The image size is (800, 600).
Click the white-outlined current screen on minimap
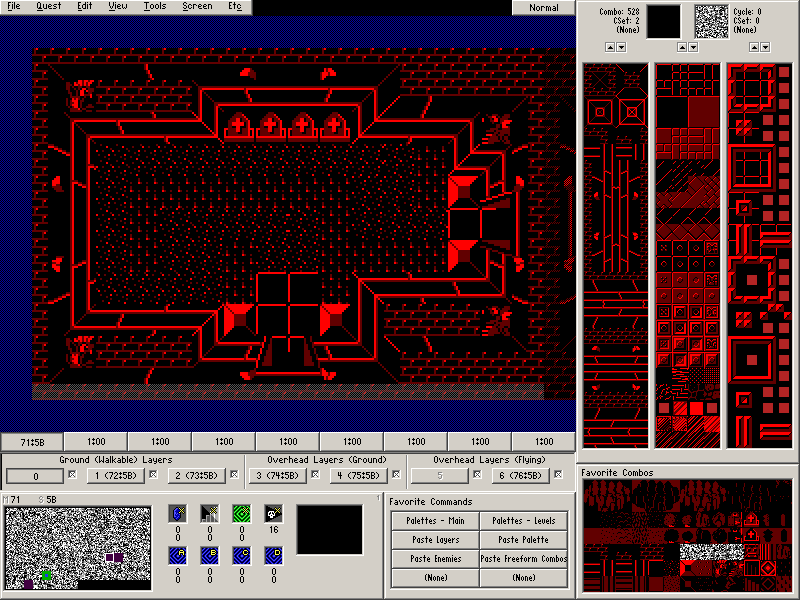[109, 557]
